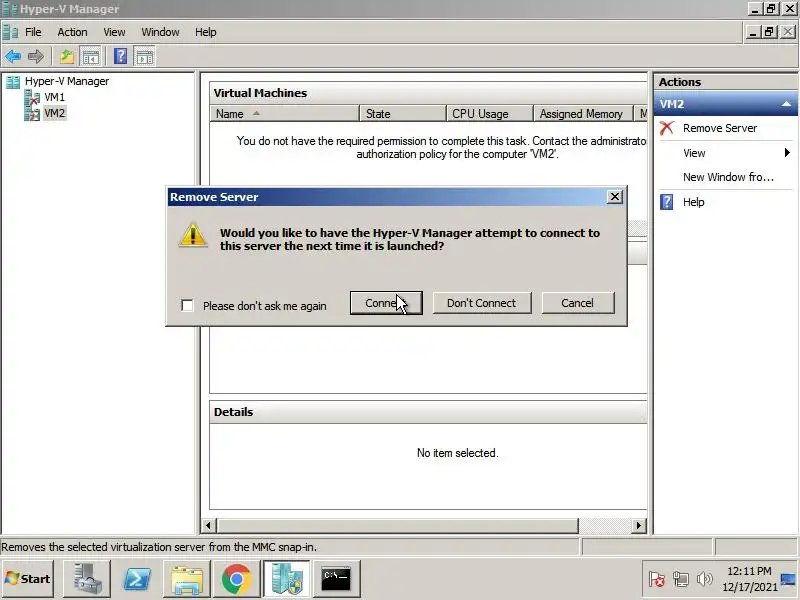This screenshot has width=800, height=600.
Task: Expand the View submenu arrow in Actions
Action: click(x=787, y=153)
